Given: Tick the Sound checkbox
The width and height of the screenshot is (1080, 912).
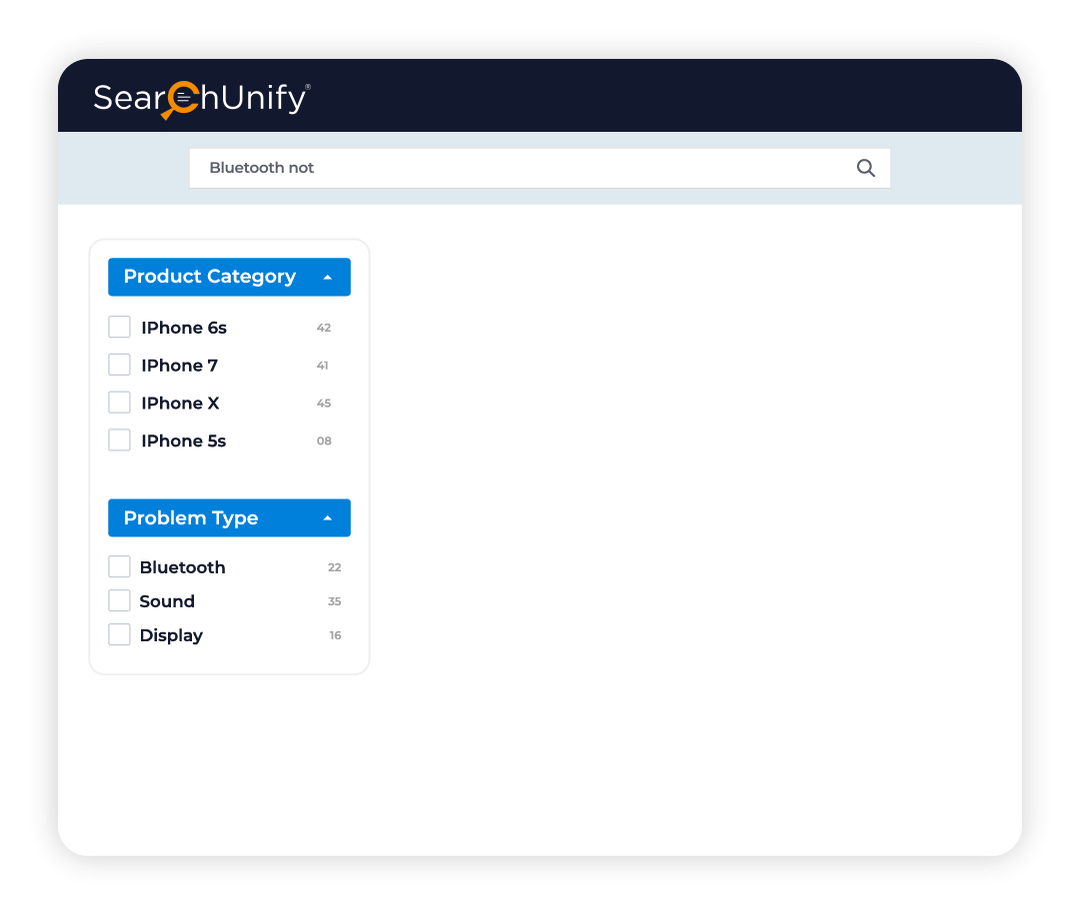Looking at the screenshot, I should (x=119, y=601).
